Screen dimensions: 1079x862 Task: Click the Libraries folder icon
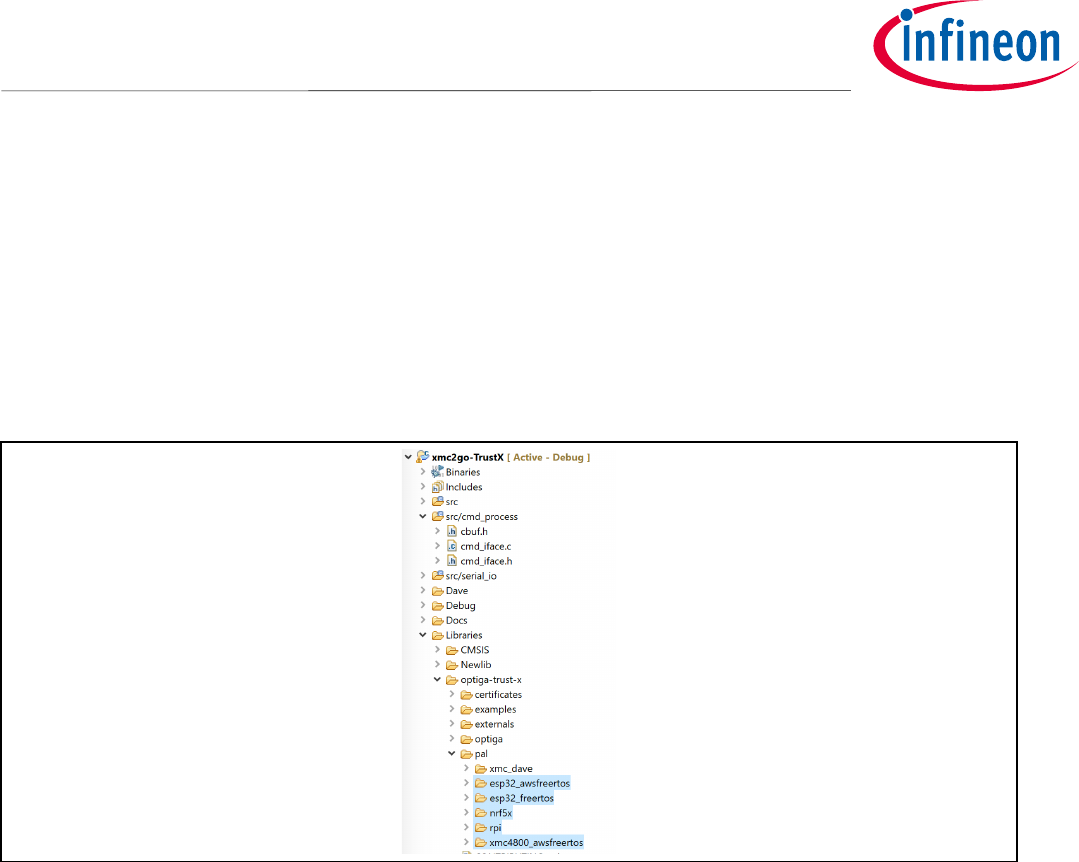click(437, 635)
